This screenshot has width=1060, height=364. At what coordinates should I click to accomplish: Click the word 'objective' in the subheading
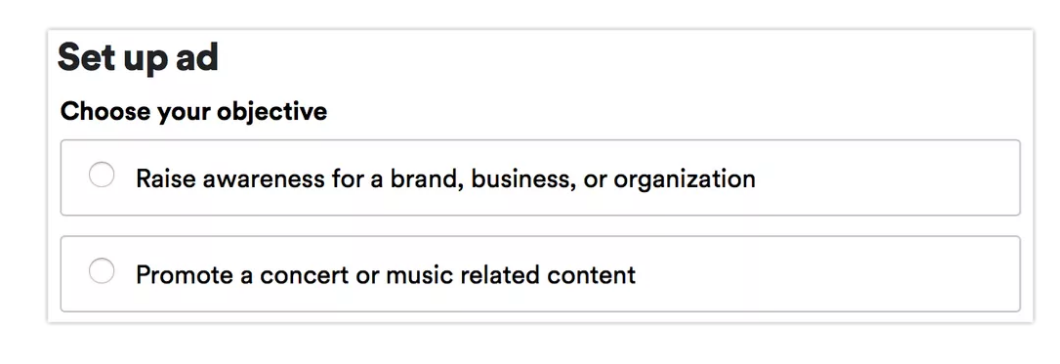point(272,112)
